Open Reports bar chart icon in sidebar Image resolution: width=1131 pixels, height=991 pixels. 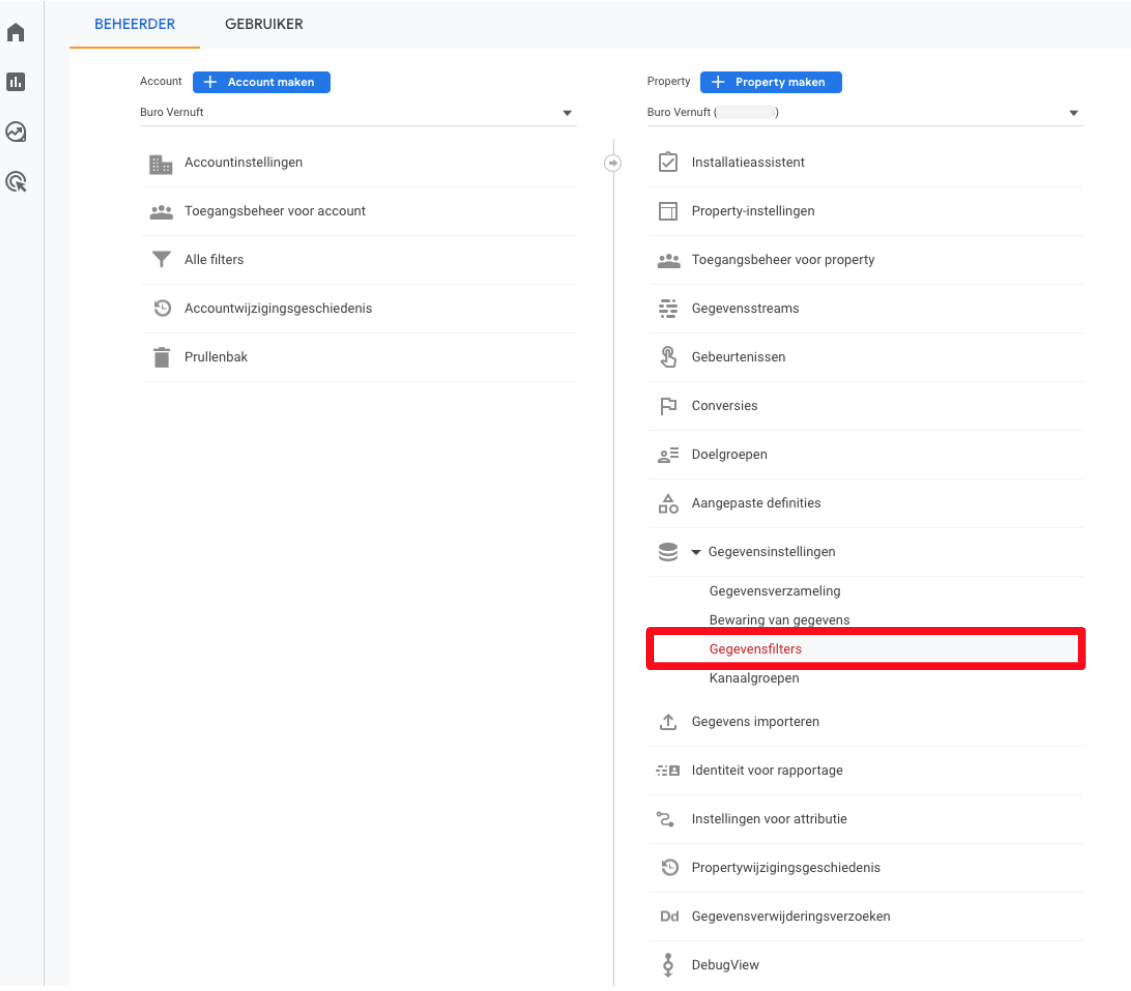[15, 81]
